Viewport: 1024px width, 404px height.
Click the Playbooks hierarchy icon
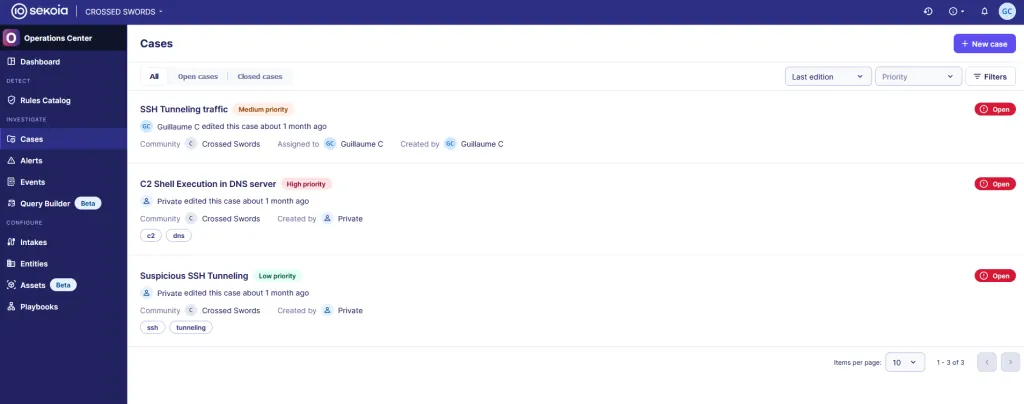(x=10, y=307)
